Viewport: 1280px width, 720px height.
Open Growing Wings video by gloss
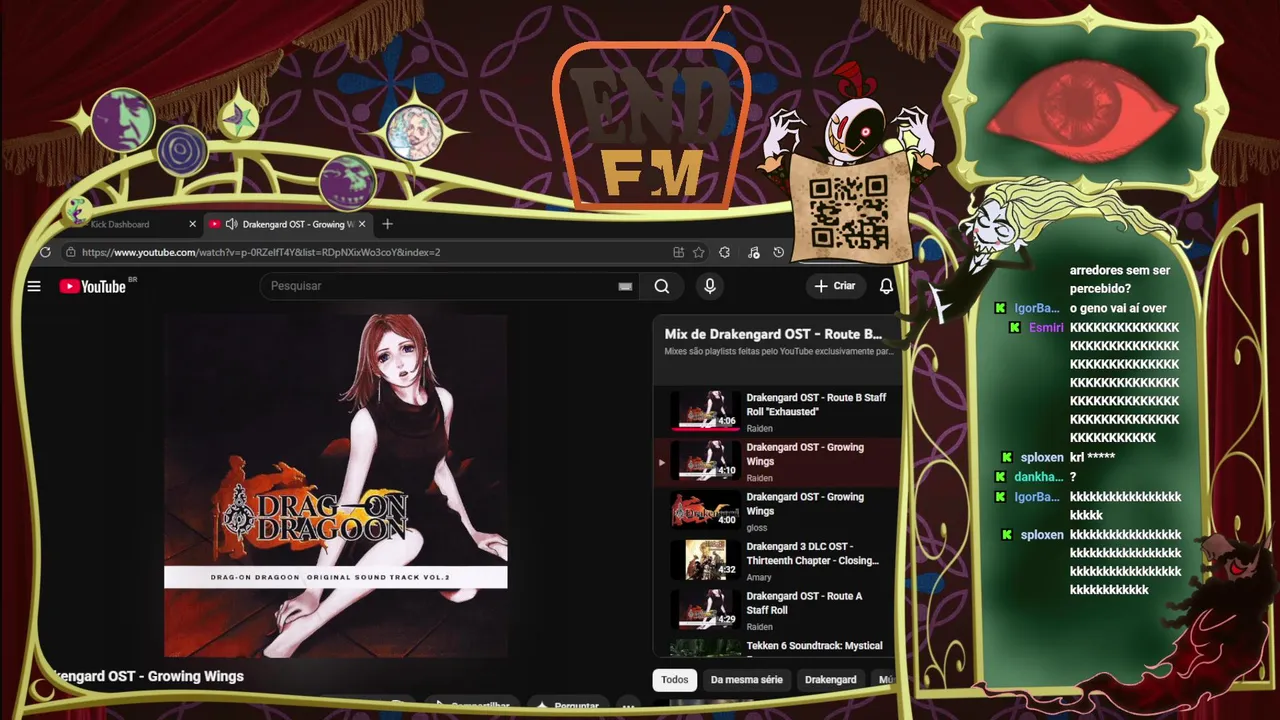click(777, 511)
